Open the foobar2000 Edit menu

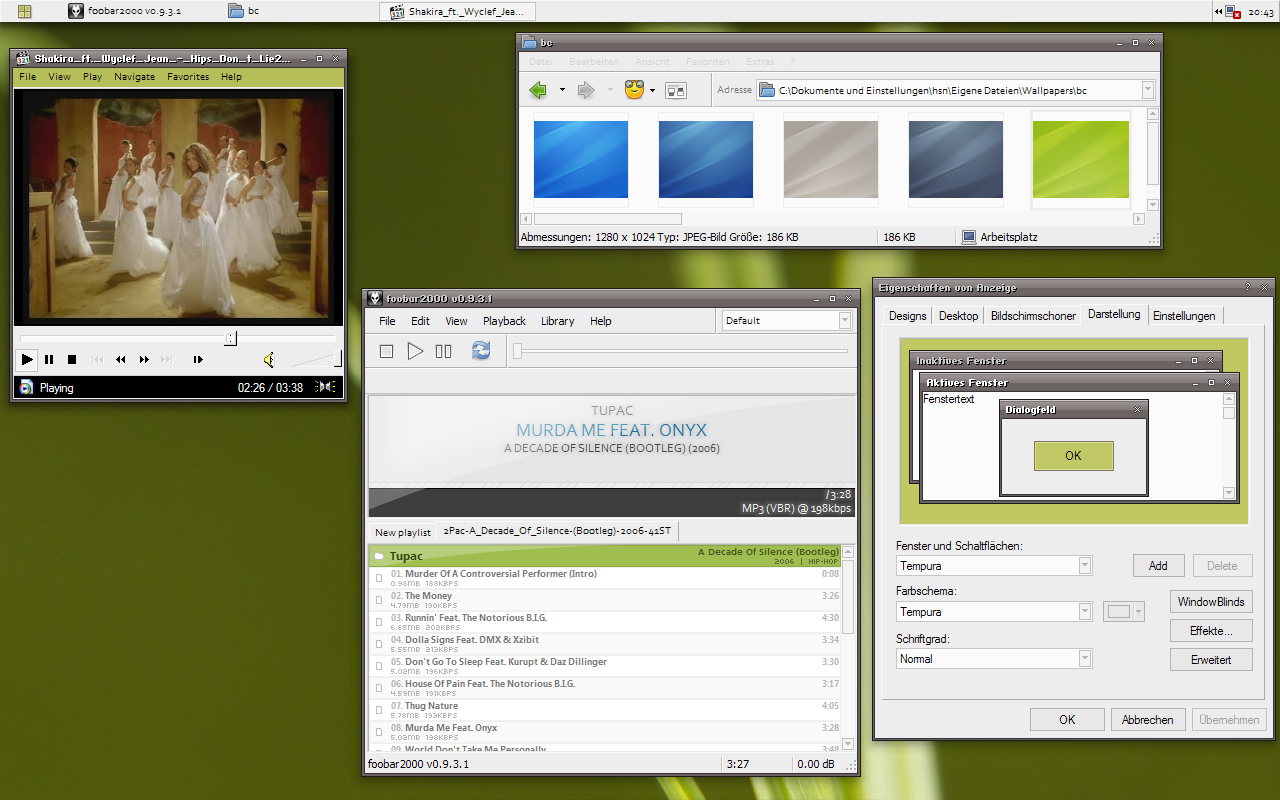tap(420, 321)
